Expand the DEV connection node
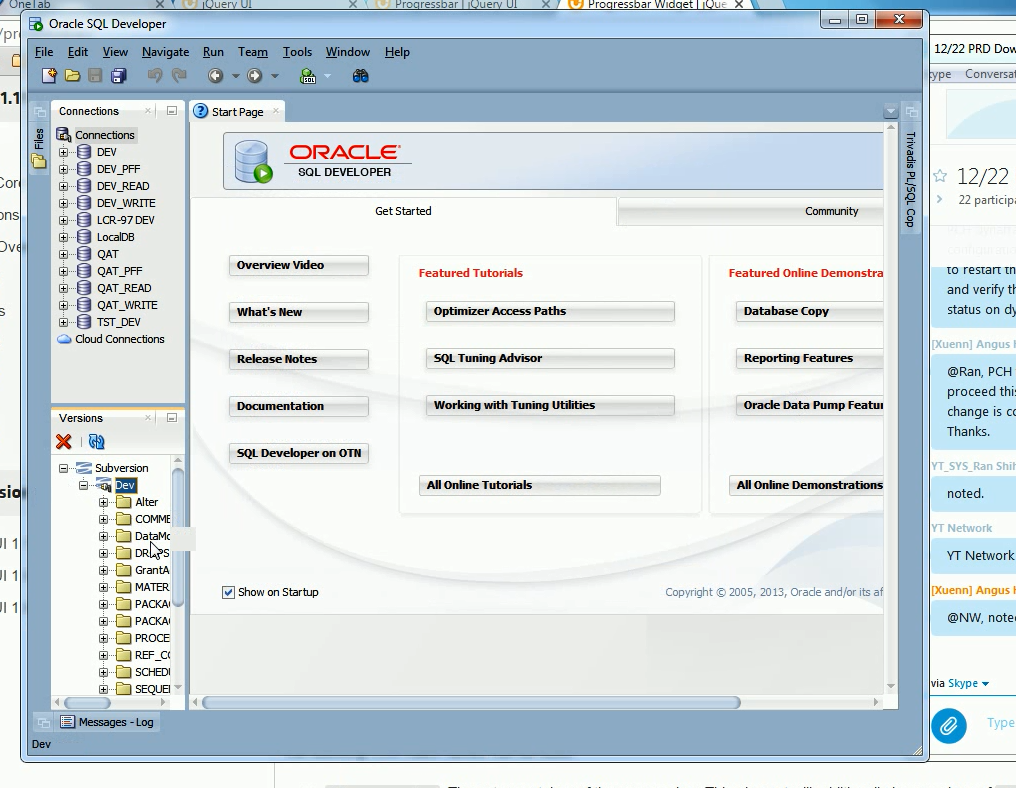Screen dimensions: 1016x788 tap(64, 152)
